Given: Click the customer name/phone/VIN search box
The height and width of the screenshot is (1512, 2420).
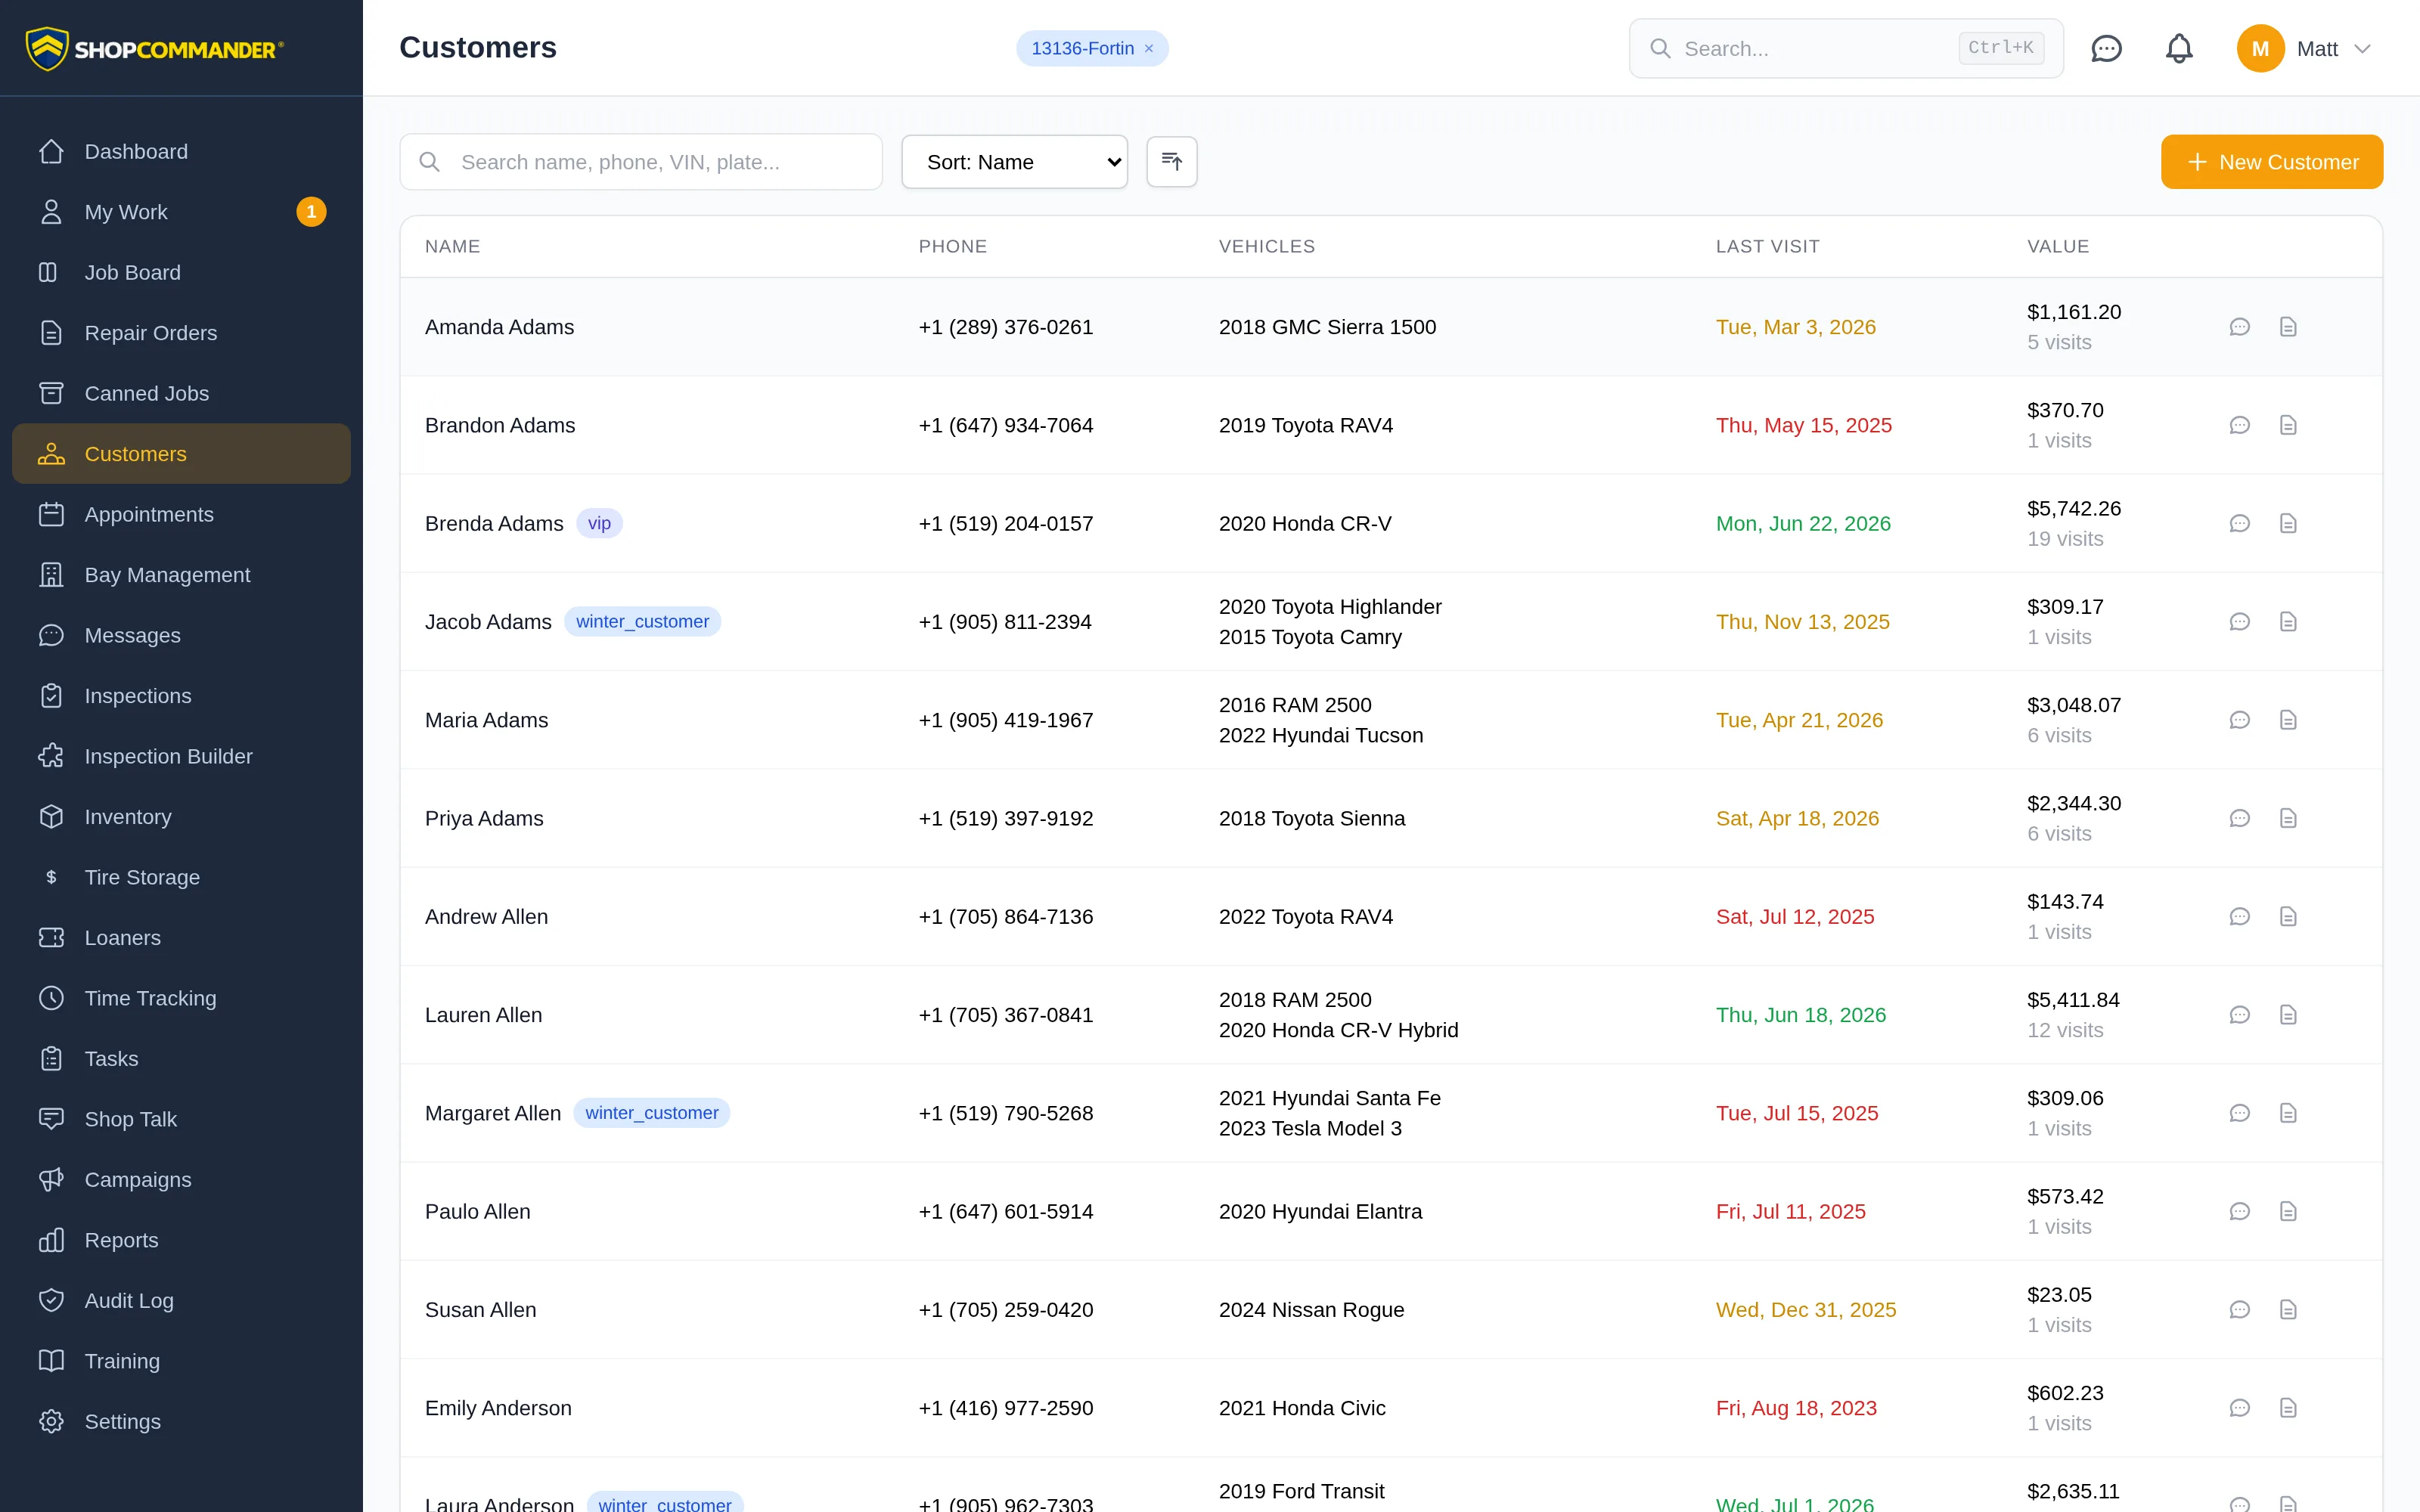Looking at the screenshot, I should click(641, 162).
